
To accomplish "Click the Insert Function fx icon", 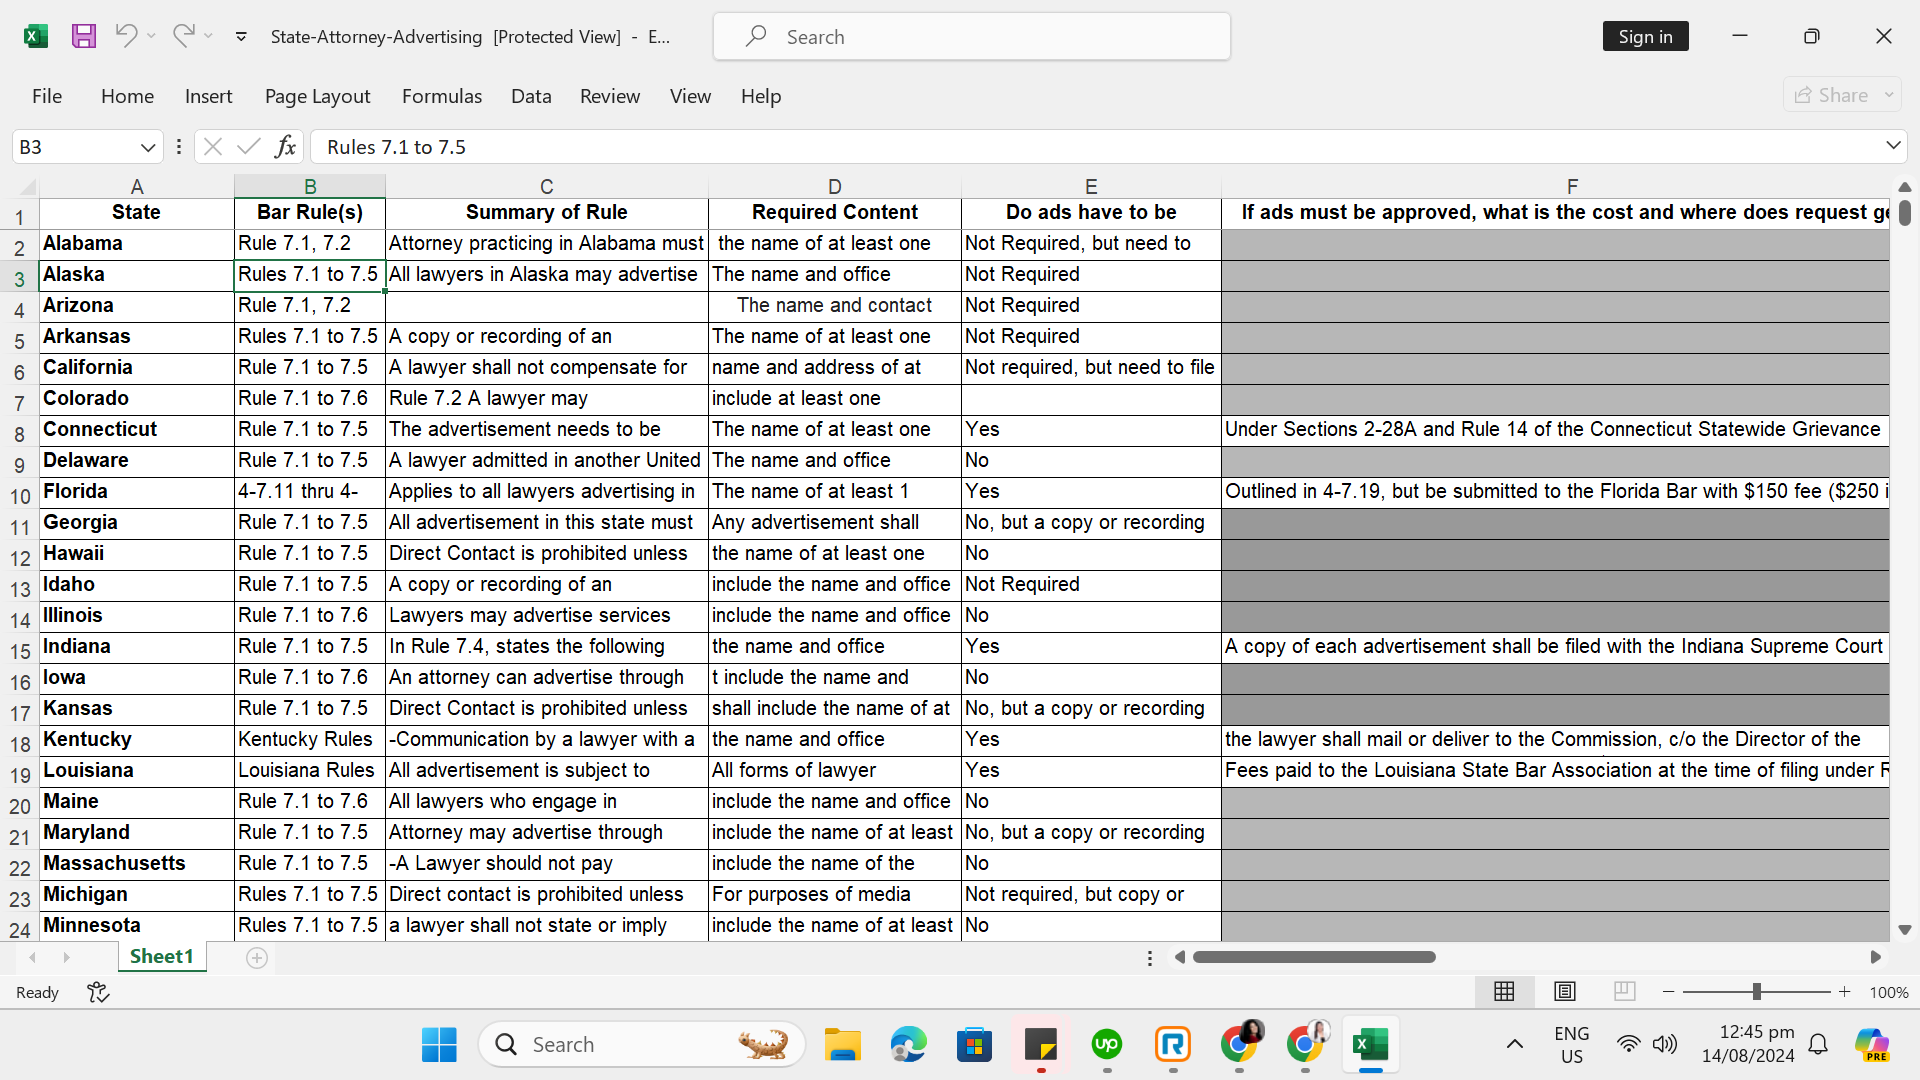I will (x=285, y=147).
